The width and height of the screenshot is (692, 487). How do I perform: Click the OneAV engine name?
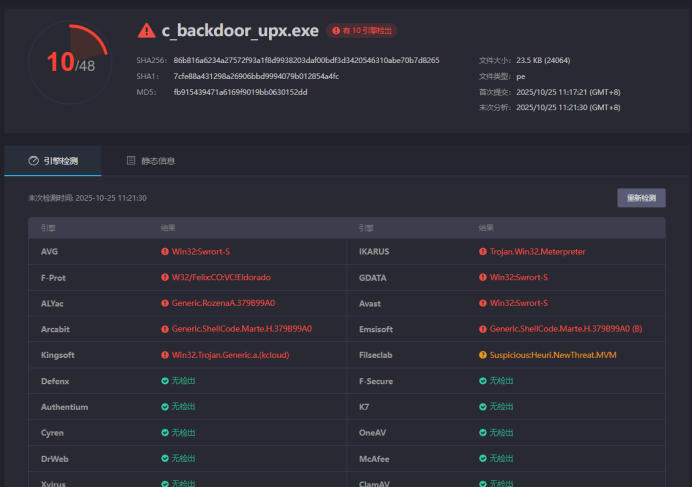point(372,433)
